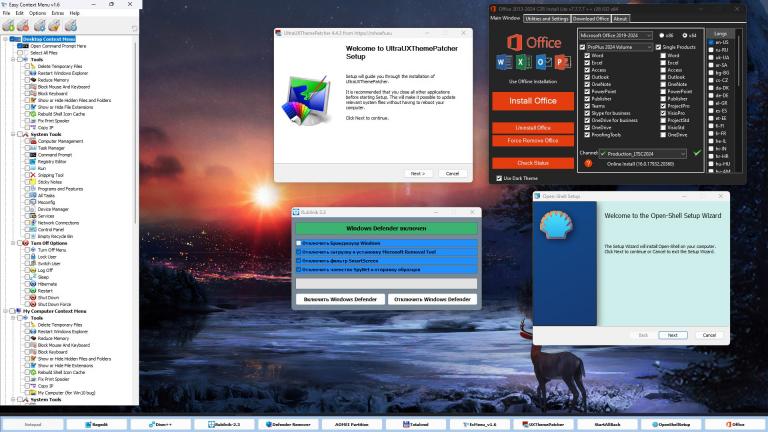Viewport: 768px width, 432px height.
Task: Click the Snipping Tool scissors icon in tree
Action: 33,175
